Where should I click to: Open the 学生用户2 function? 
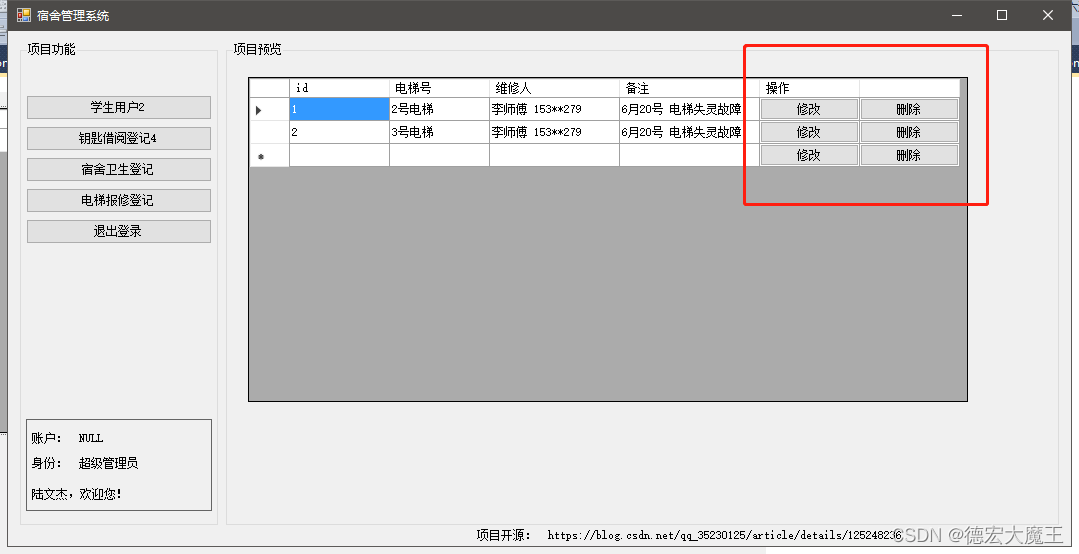(119, 107)
